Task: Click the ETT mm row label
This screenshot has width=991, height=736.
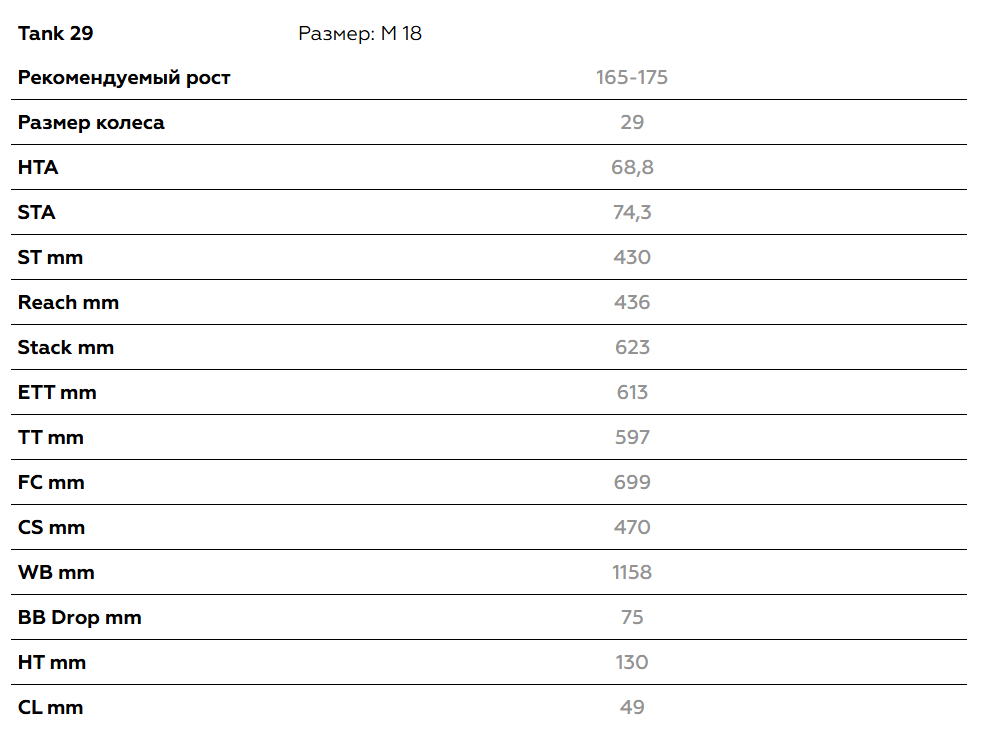Action: 57,392
